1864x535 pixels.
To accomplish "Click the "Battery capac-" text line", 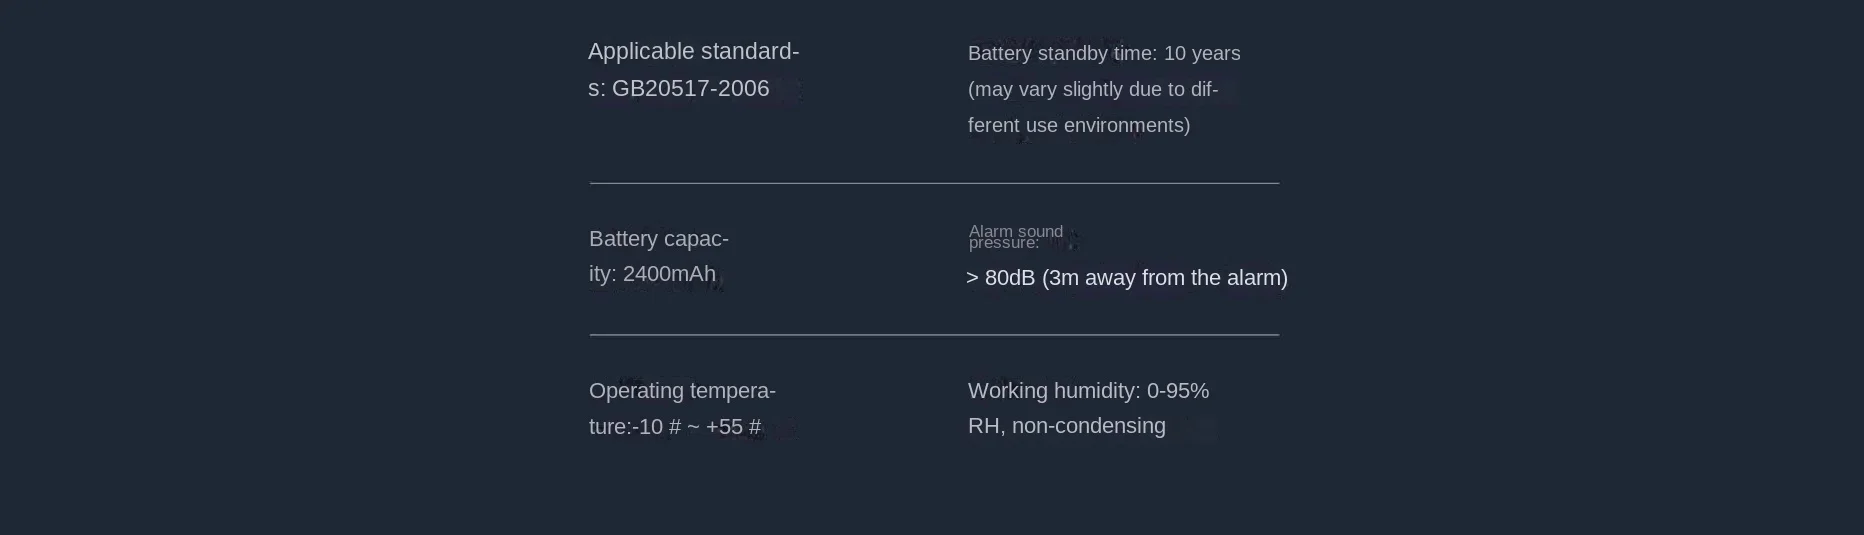I will (x=659, y=239).
